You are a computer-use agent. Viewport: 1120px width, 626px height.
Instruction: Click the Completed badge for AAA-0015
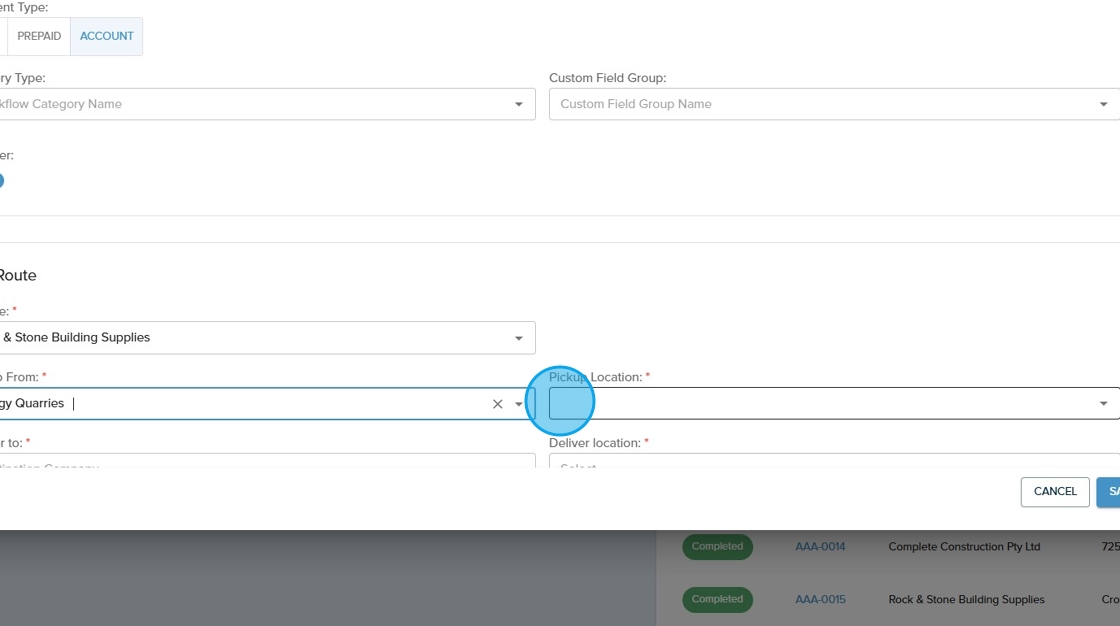click(717, 599)
